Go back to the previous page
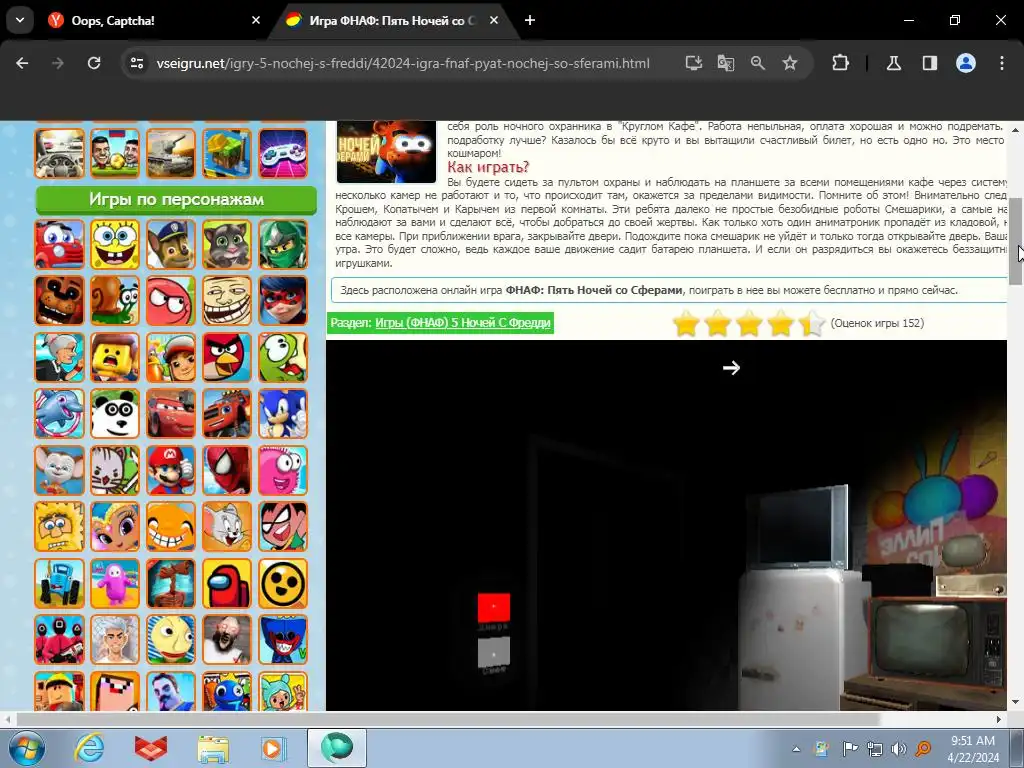Viewport: 1024px width, 768px height. [22, 63]
